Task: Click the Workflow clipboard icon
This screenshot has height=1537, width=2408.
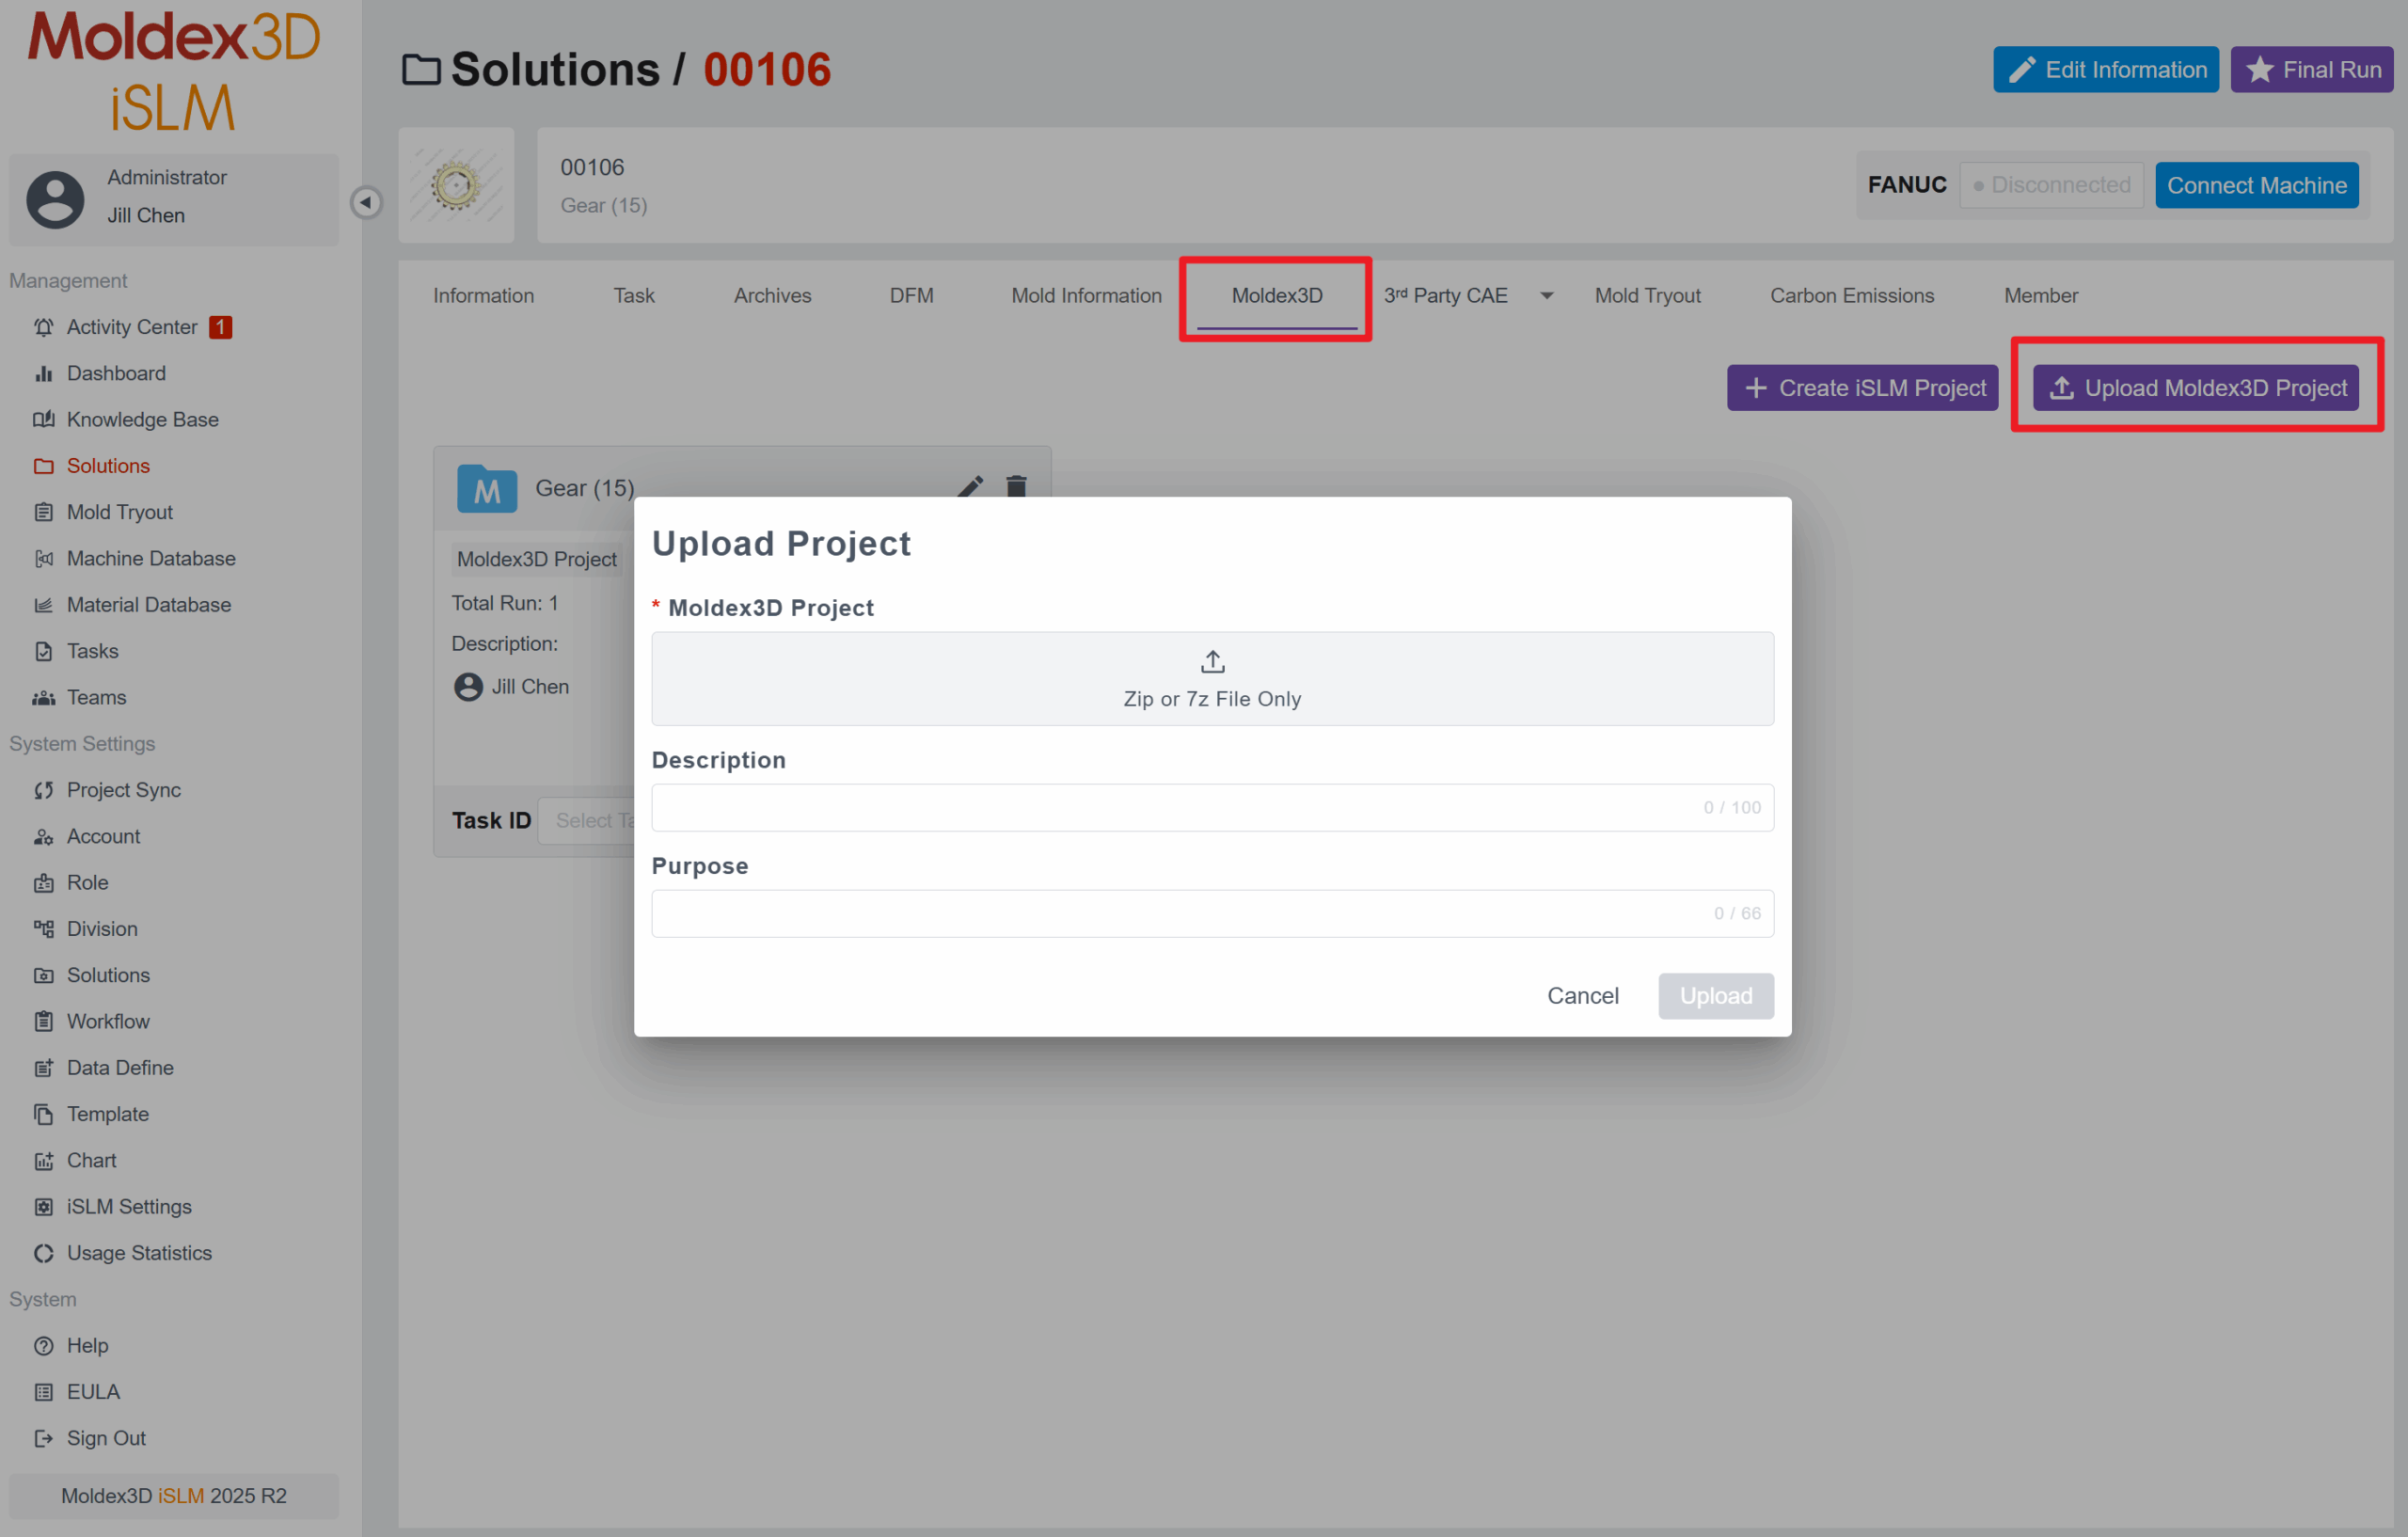Action: coord(43,1021)
